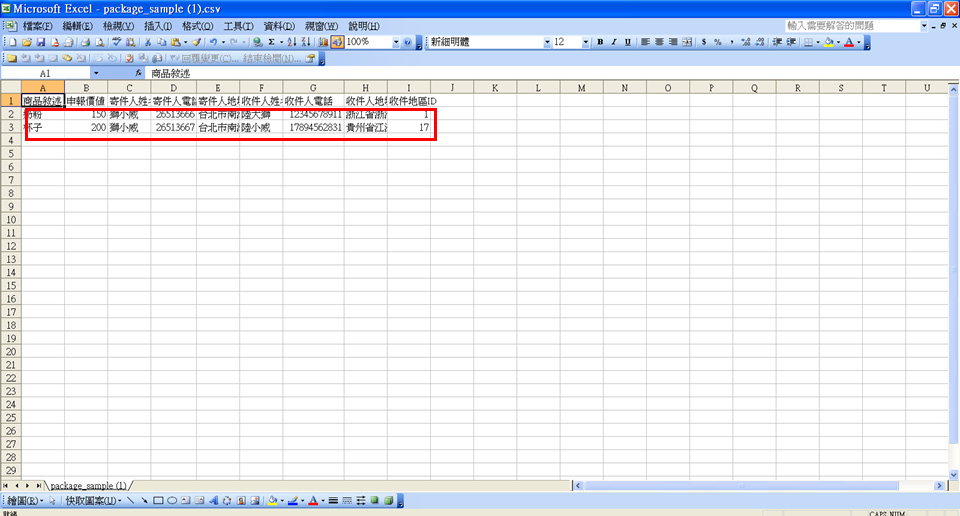Click the Undo arrow icon

(x=213, y=43)
